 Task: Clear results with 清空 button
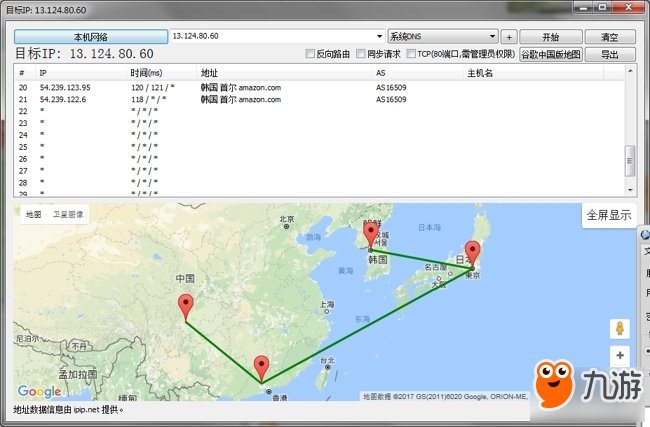coord(610,37)
